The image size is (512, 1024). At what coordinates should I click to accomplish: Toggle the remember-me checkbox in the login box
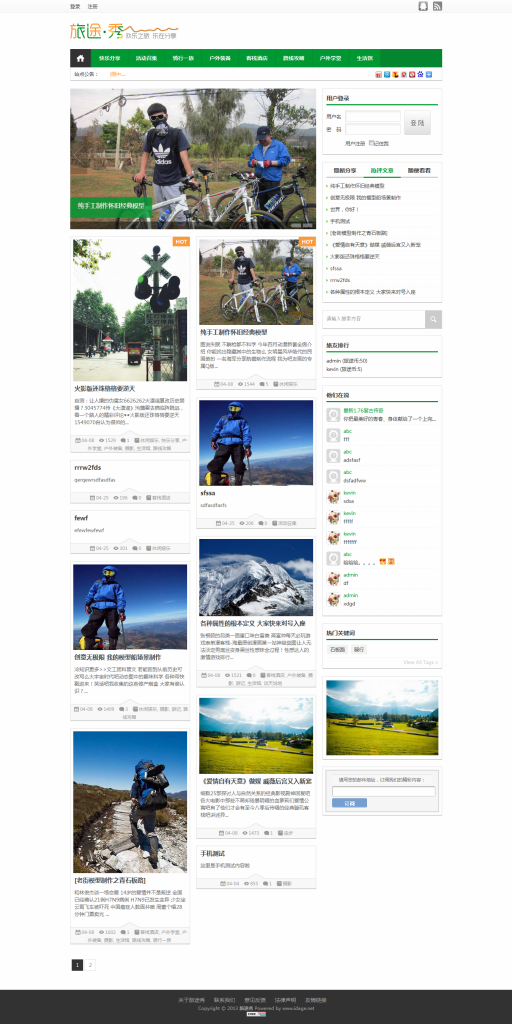tap(372, 142)
